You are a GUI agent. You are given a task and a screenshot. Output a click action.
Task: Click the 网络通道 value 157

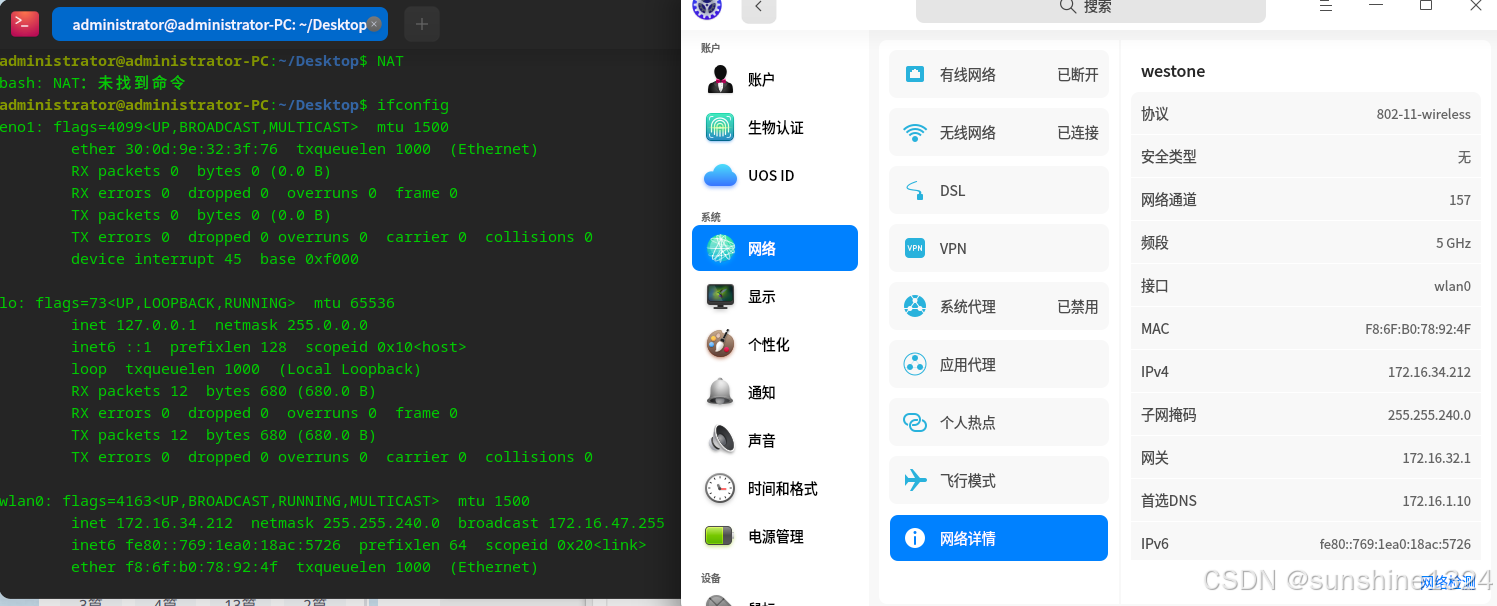1460,200
